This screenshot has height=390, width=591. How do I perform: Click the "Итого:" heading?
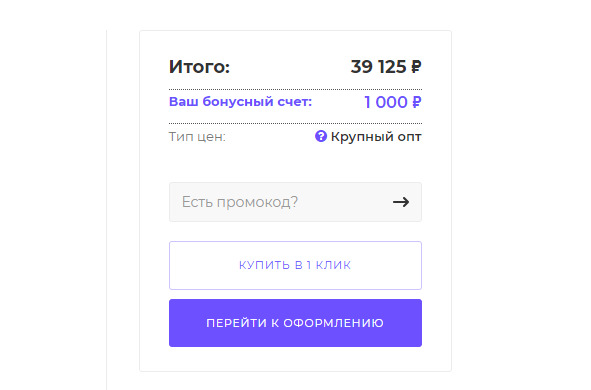pos(199,67)
